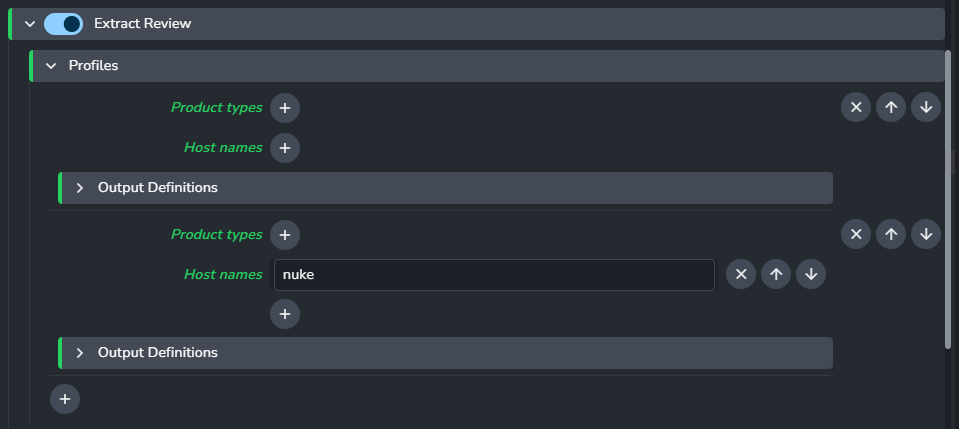Move the first profile up
This screenshot has width=959, height=429.
pyautogui.click(x=891, y=107)
